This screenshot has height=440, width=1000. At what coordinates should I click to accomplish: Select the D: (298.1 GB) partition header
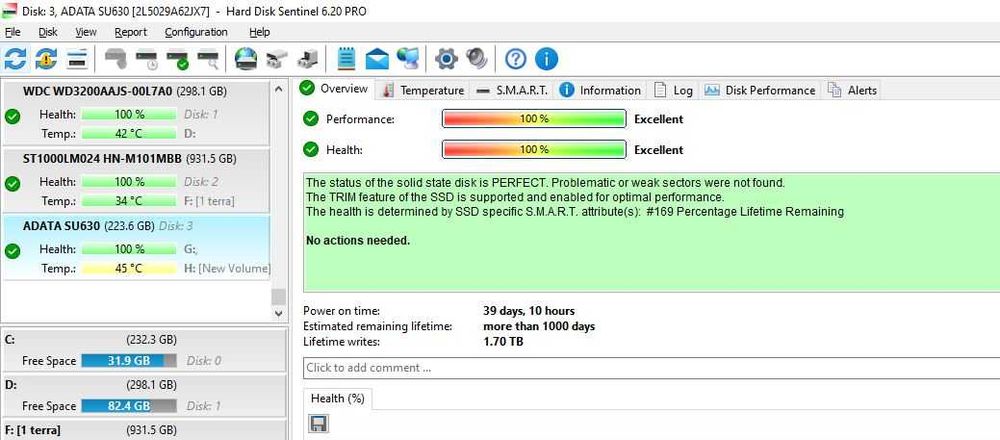[143, 385]
